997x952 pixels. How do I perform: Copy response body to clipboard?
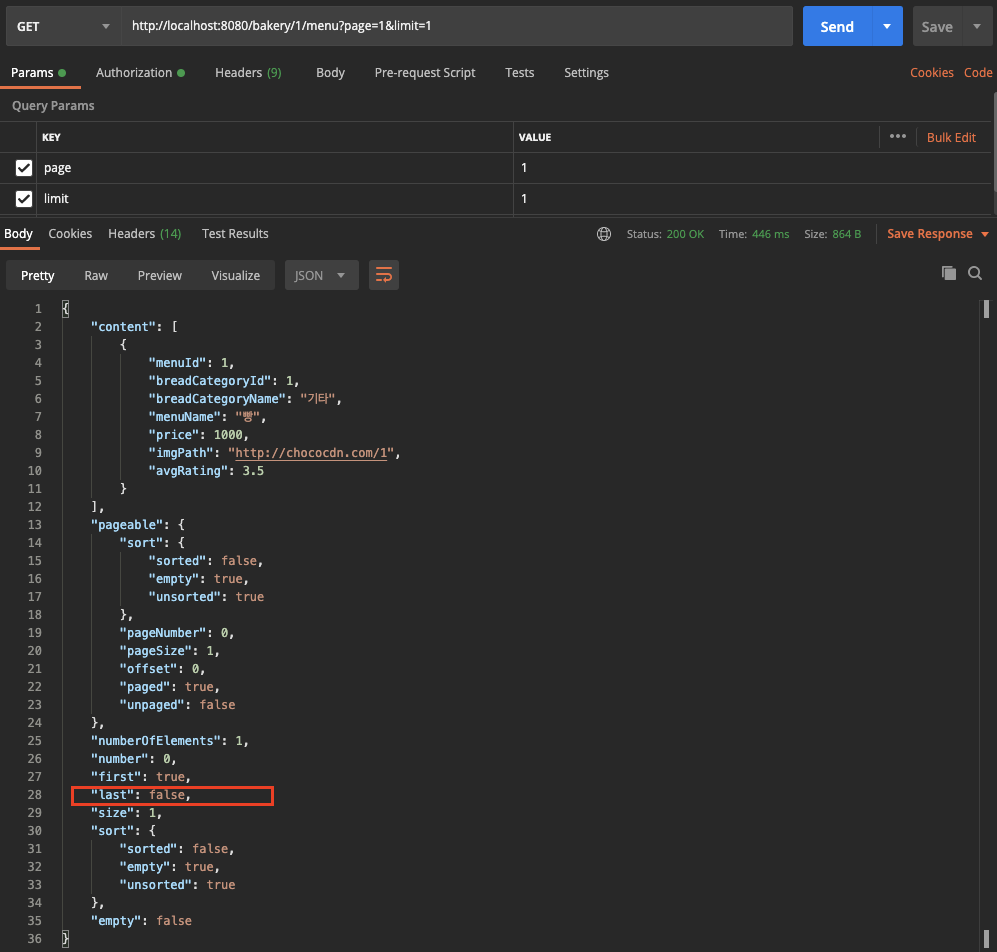[949, 273]
